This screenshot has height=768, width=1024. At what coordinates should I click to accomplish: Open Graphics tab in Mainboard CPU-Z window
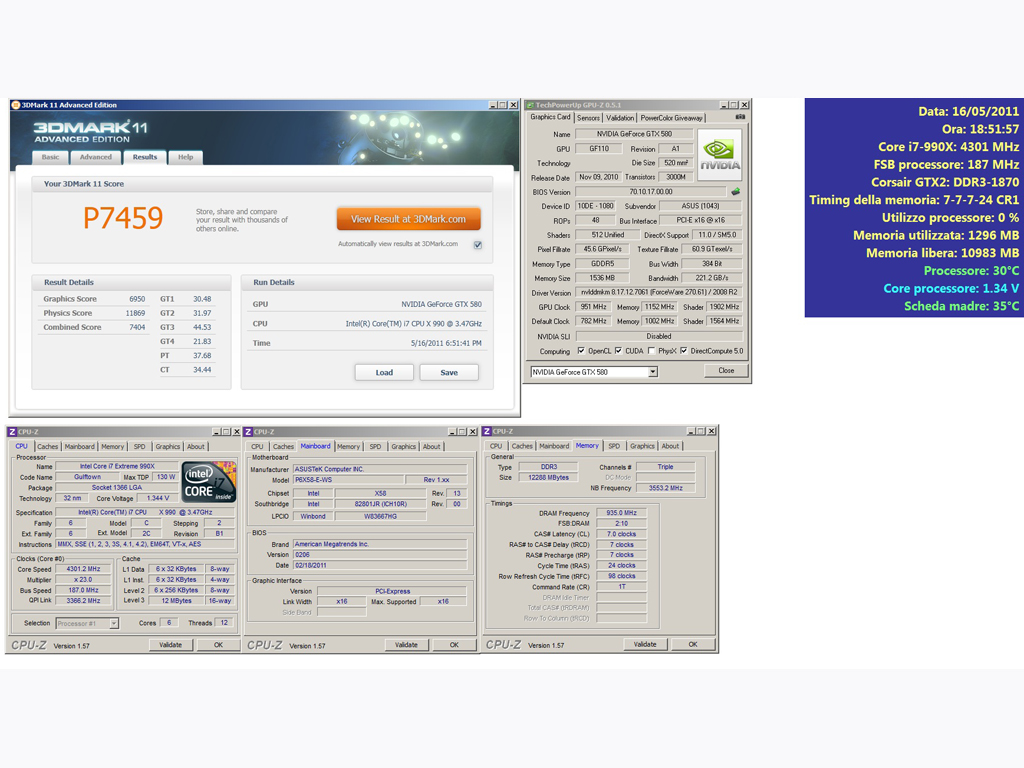tap(404, 447)
